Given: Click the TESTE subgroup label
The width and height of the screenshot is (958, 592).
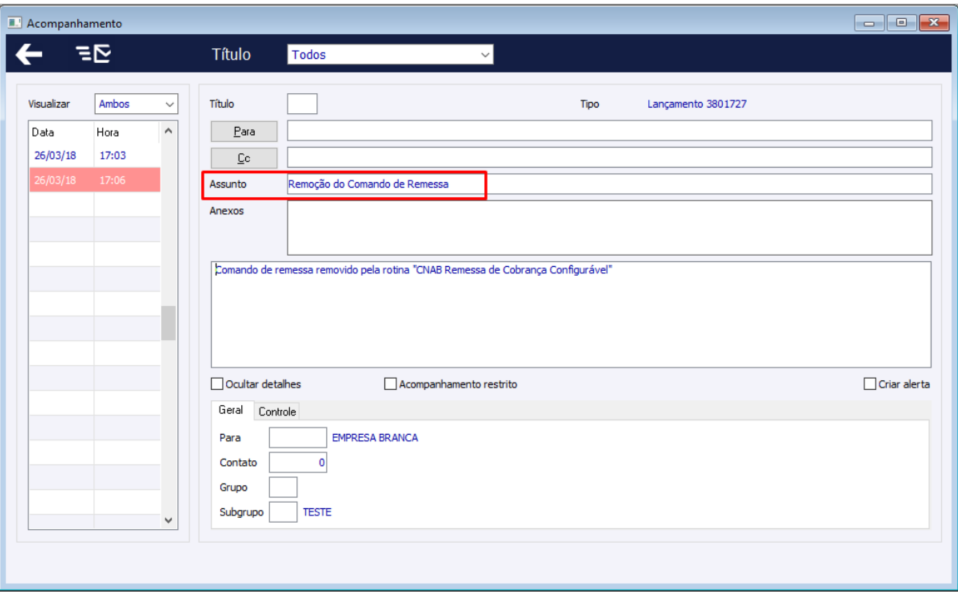Looking at the screenshot, I should (317, 512).
